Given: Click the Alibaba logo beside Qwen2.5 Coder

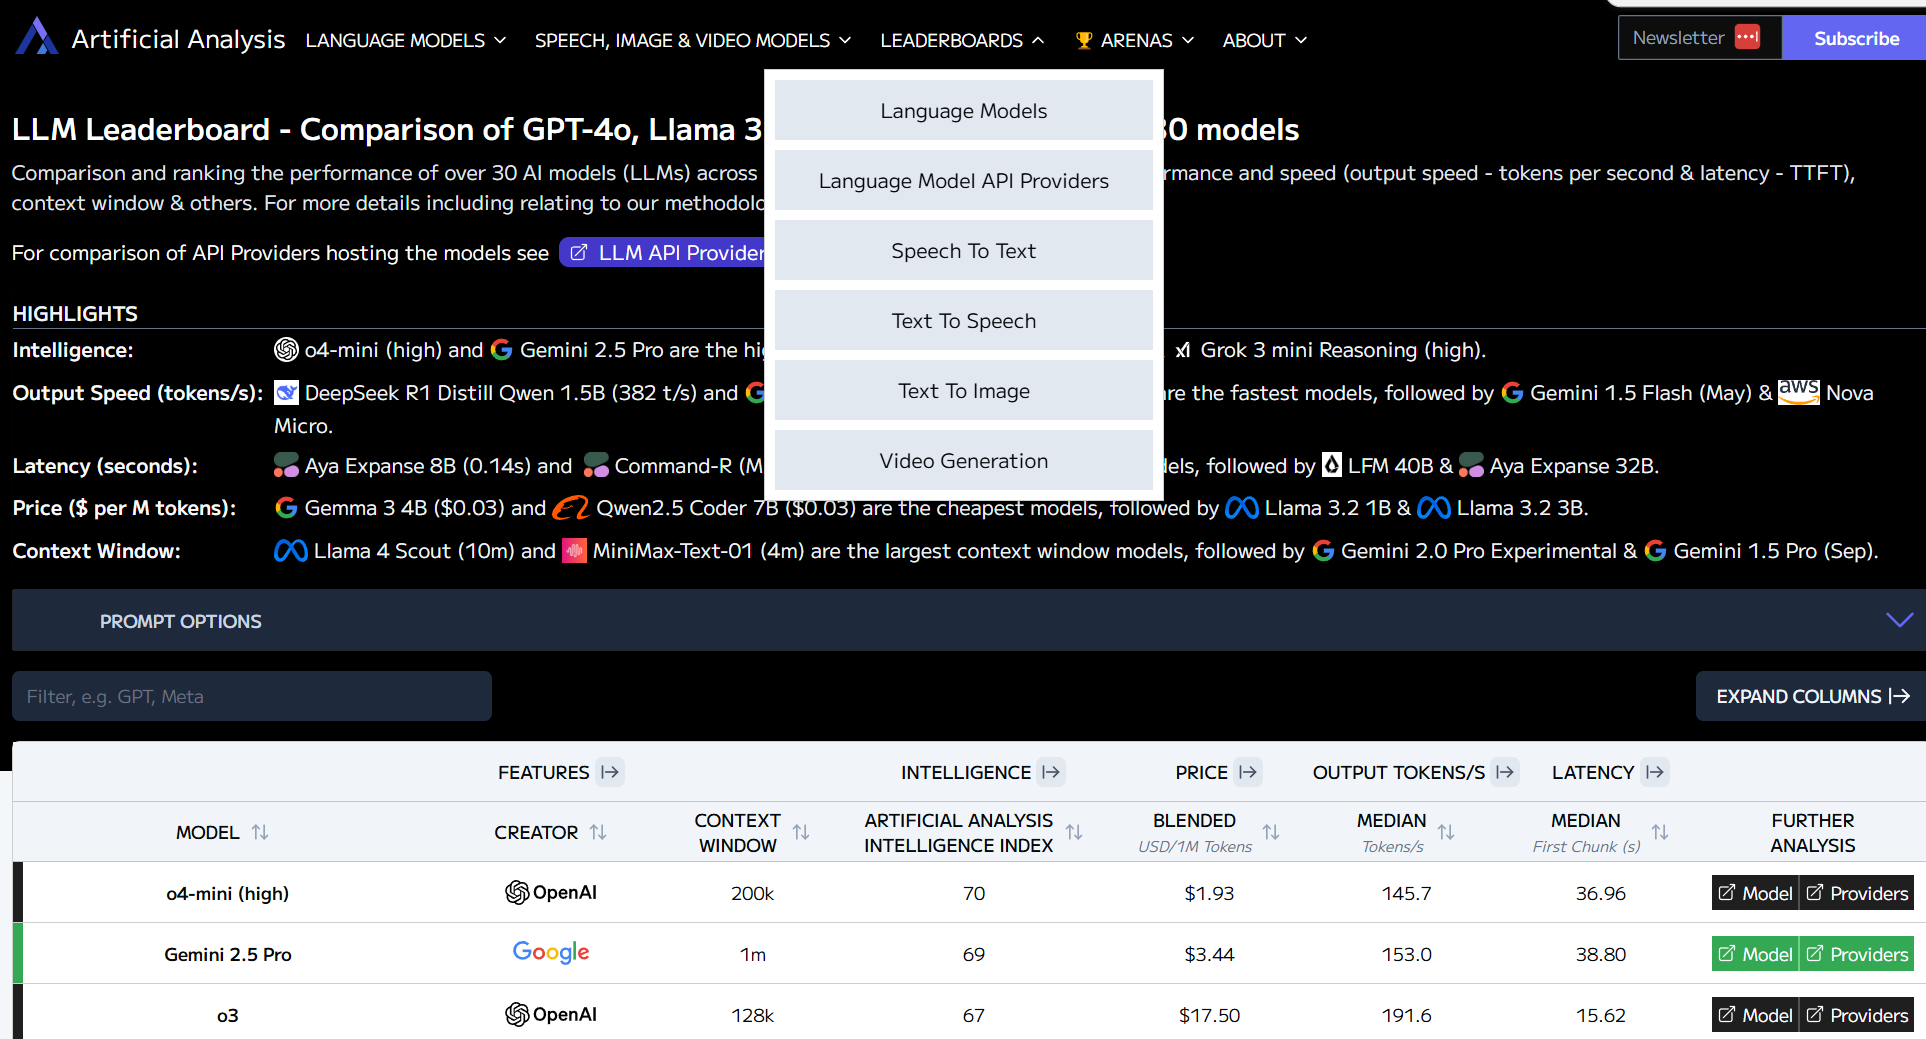Looking at the screenshot, I should (571, 508).
